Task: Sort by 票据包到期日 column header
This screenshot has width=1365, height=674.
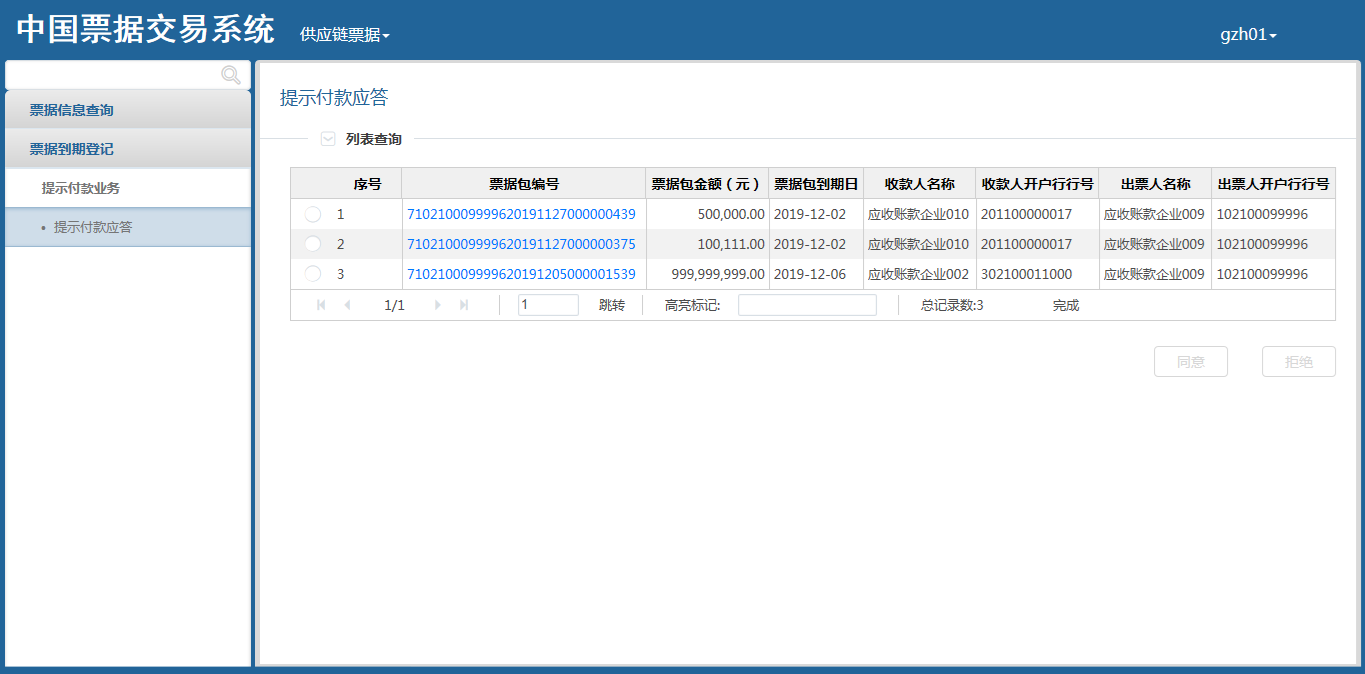Action: 816,184
